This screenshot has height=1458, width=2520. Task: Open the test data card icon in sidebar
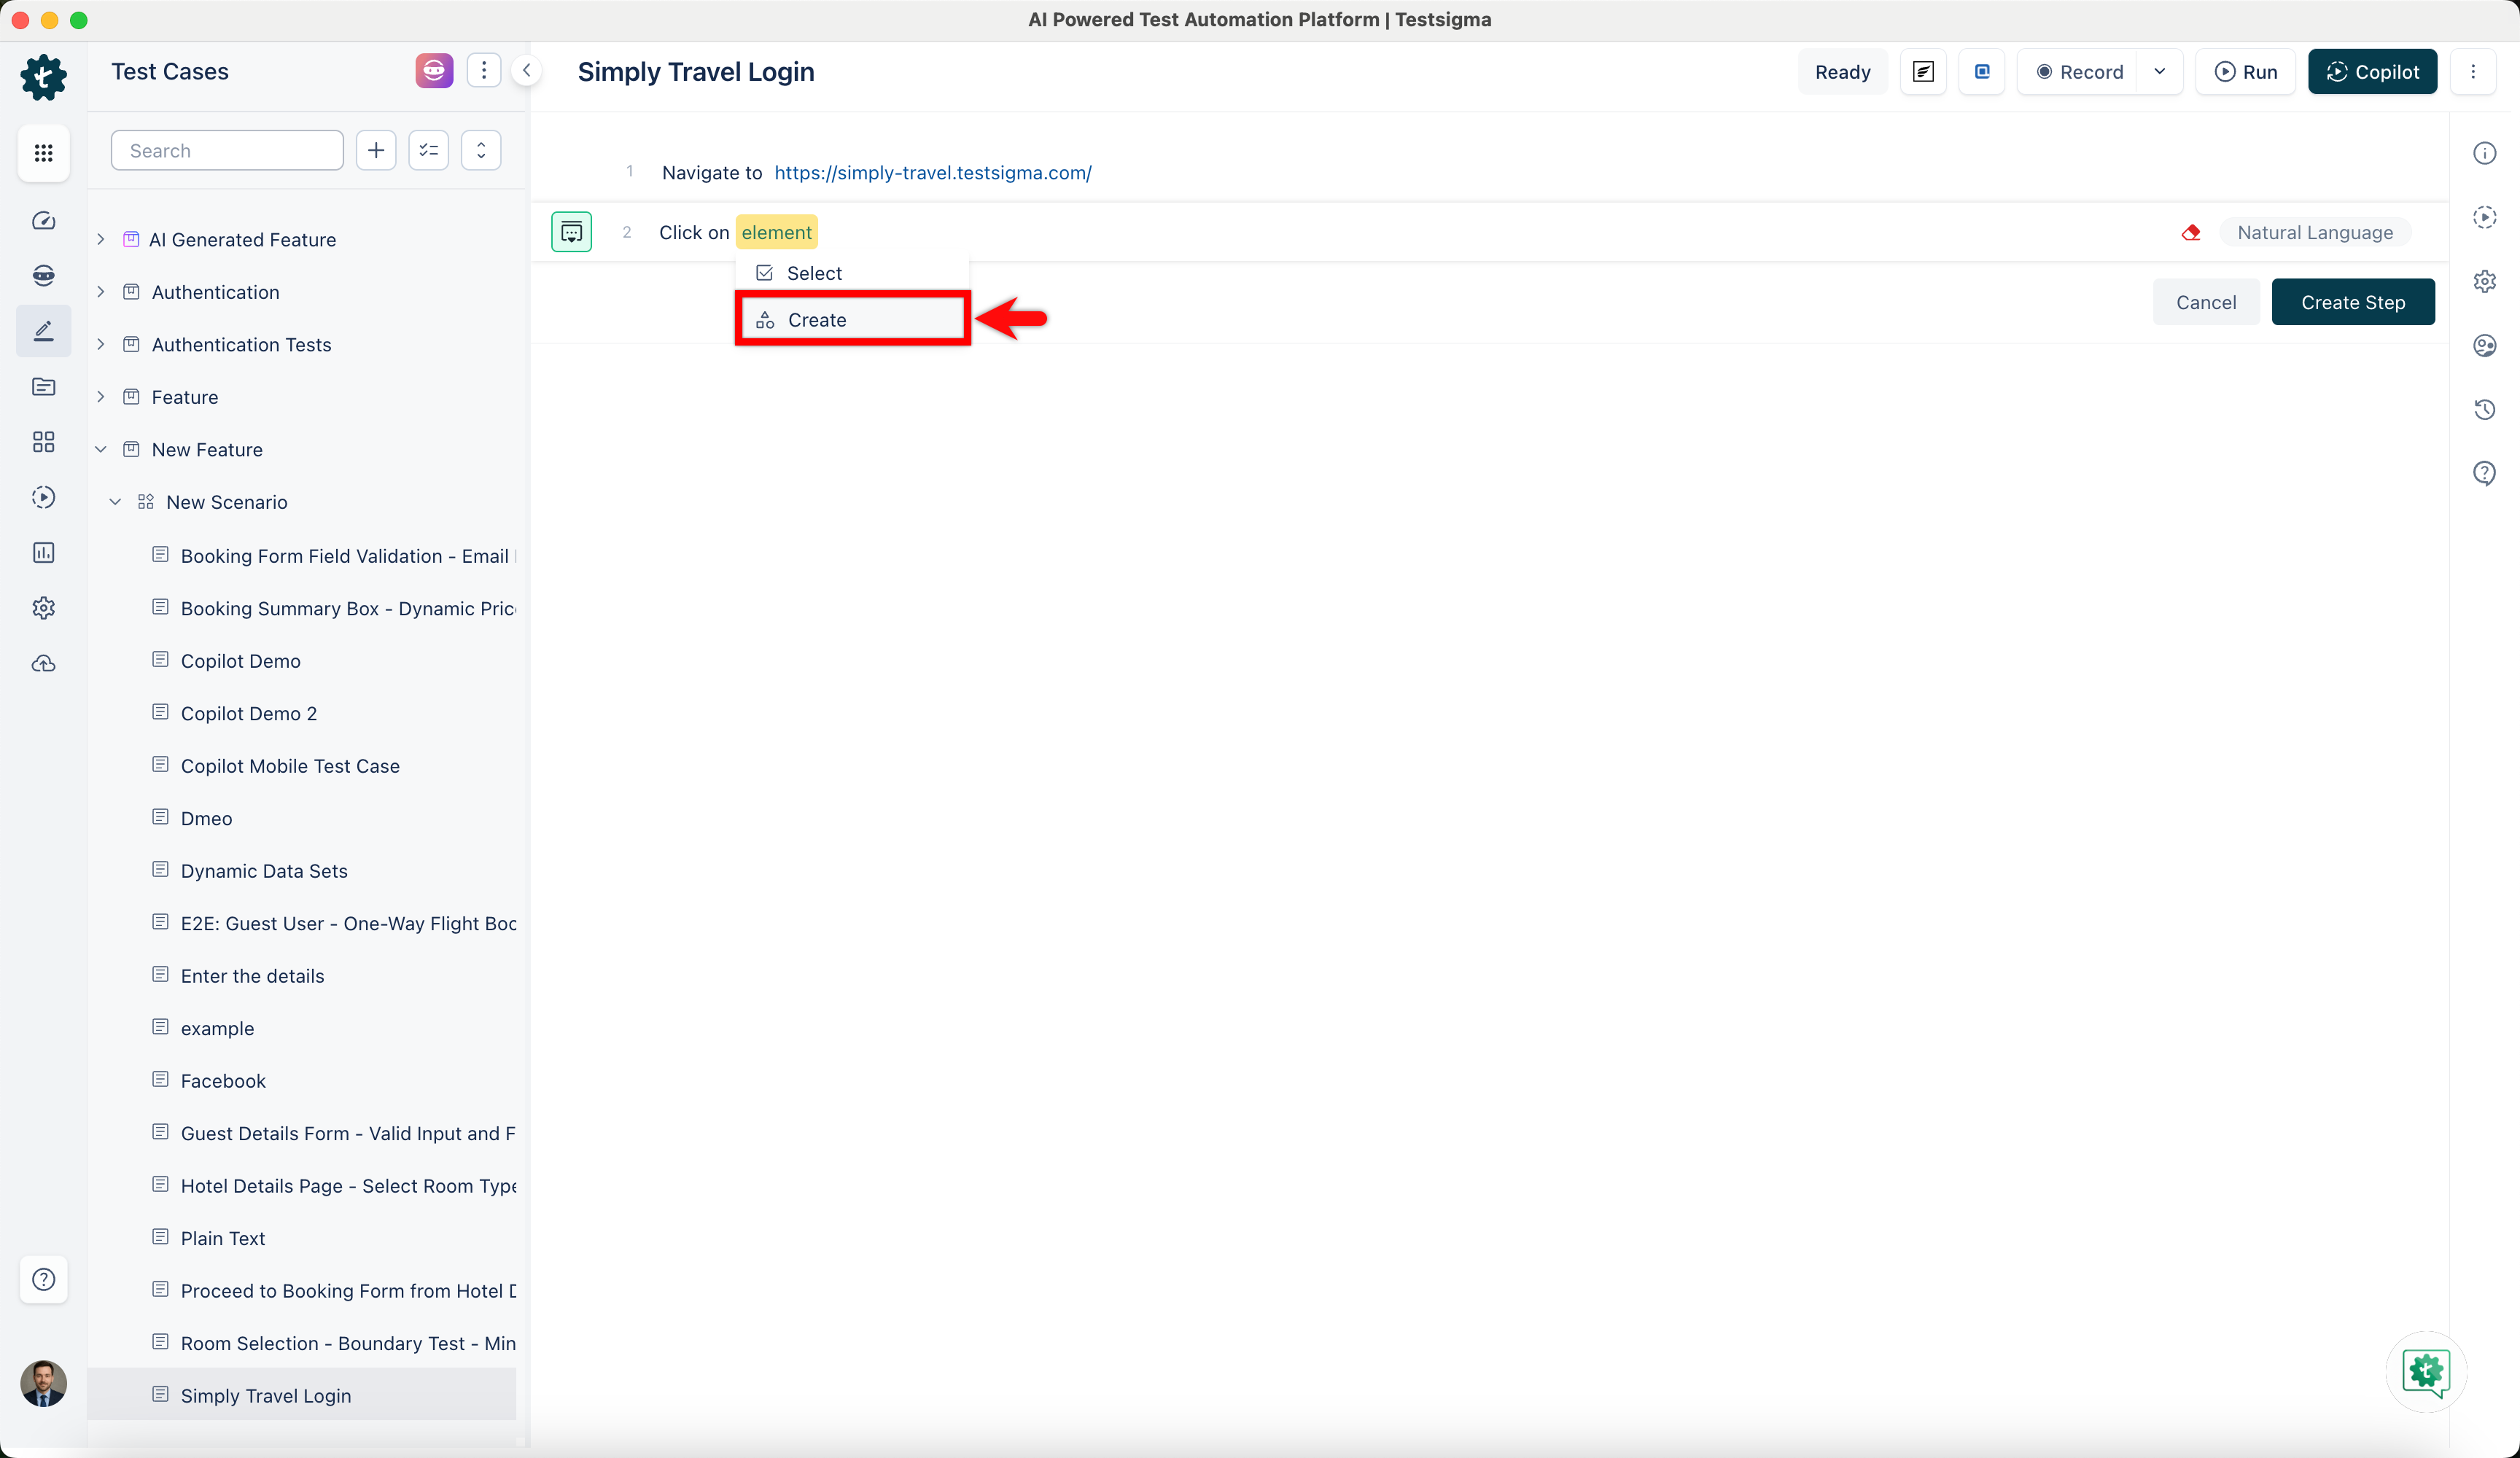[x=43, y=387]
